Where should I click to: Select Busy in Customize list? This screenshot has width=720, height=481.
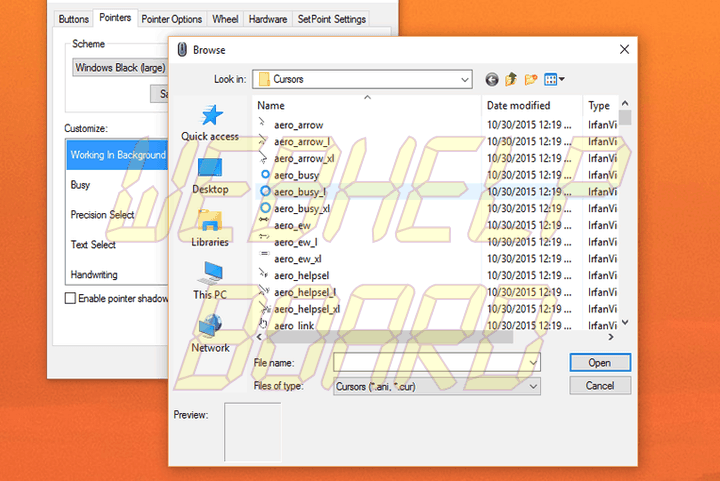118,185
